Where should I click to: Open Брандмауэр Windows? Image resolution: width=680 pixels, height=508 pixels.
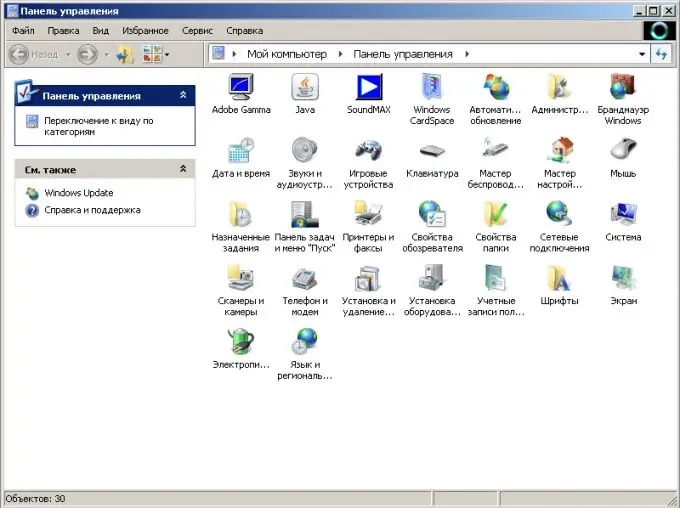point(623,99)
